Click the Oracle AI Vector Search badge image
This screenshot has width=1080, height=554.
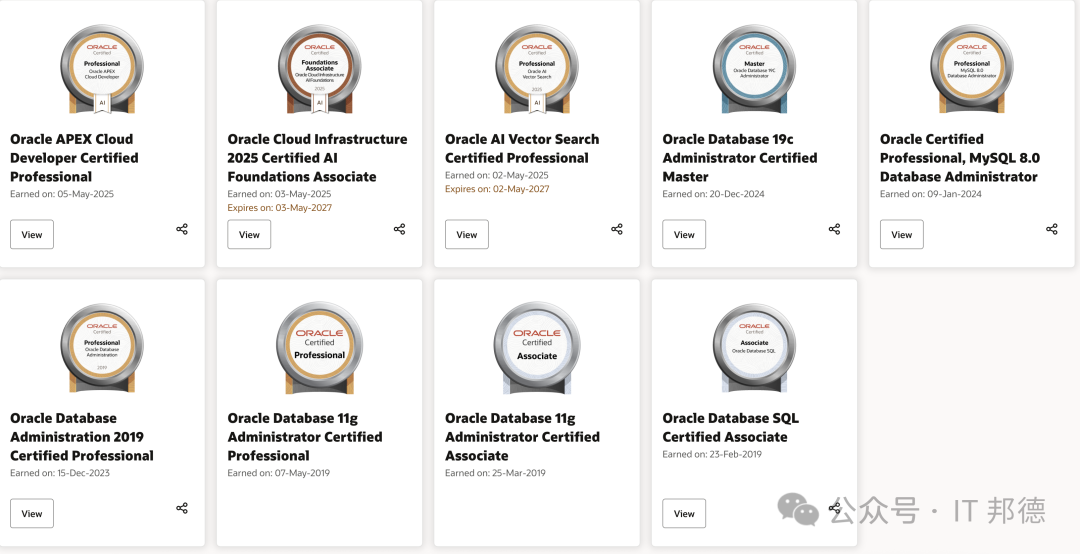[537, 69]
